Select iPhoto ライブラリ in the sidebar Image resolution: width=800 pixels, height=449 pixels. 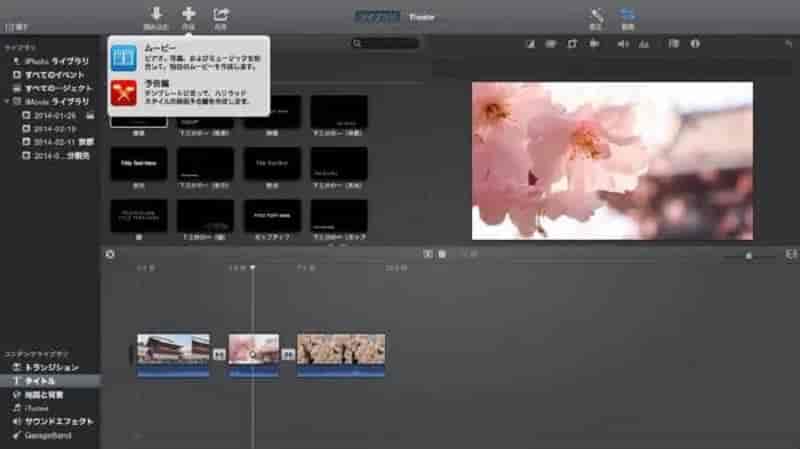(51, 61)
